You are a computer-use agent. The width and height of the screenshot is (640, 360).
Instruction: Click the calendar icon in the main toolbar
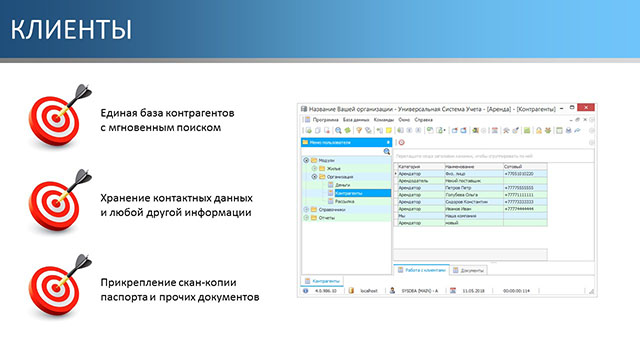point(495,131)
